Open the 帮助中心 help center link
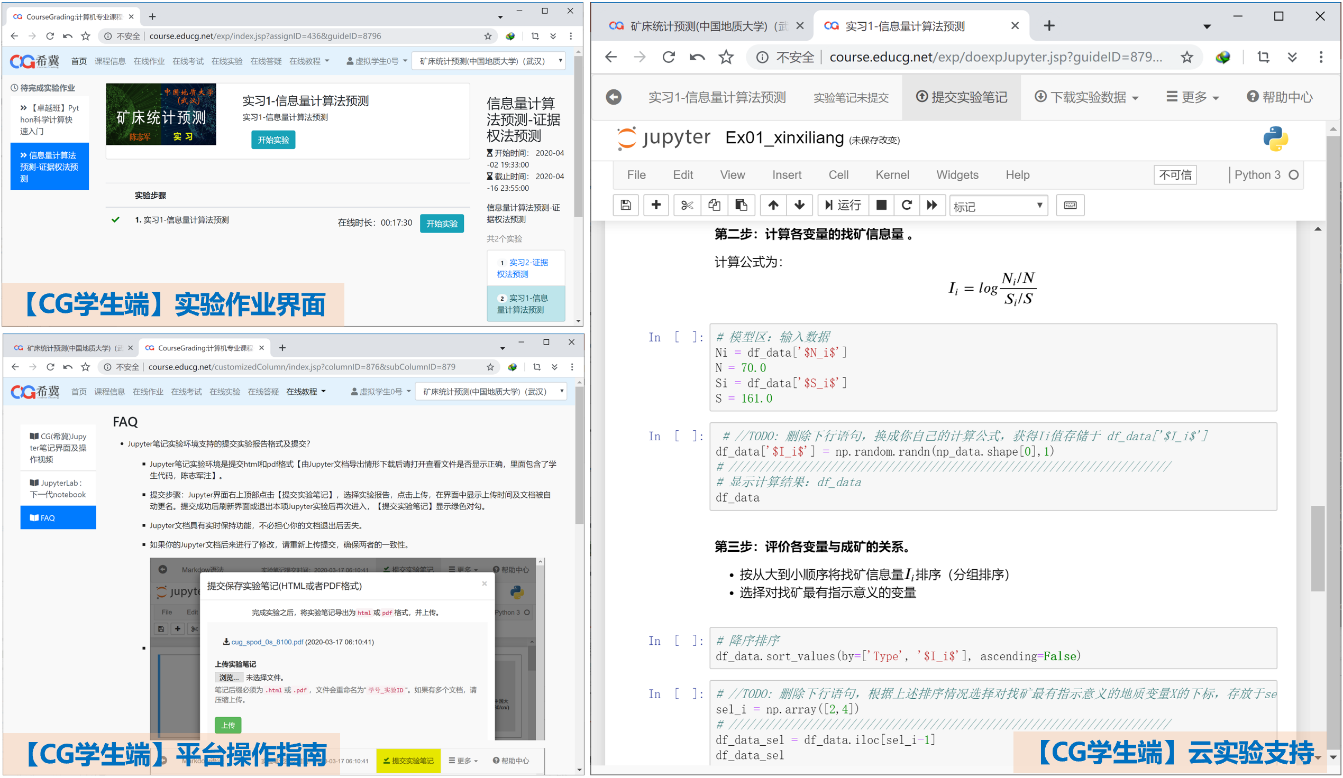The image size is (1343, 778). (1279, 97)
